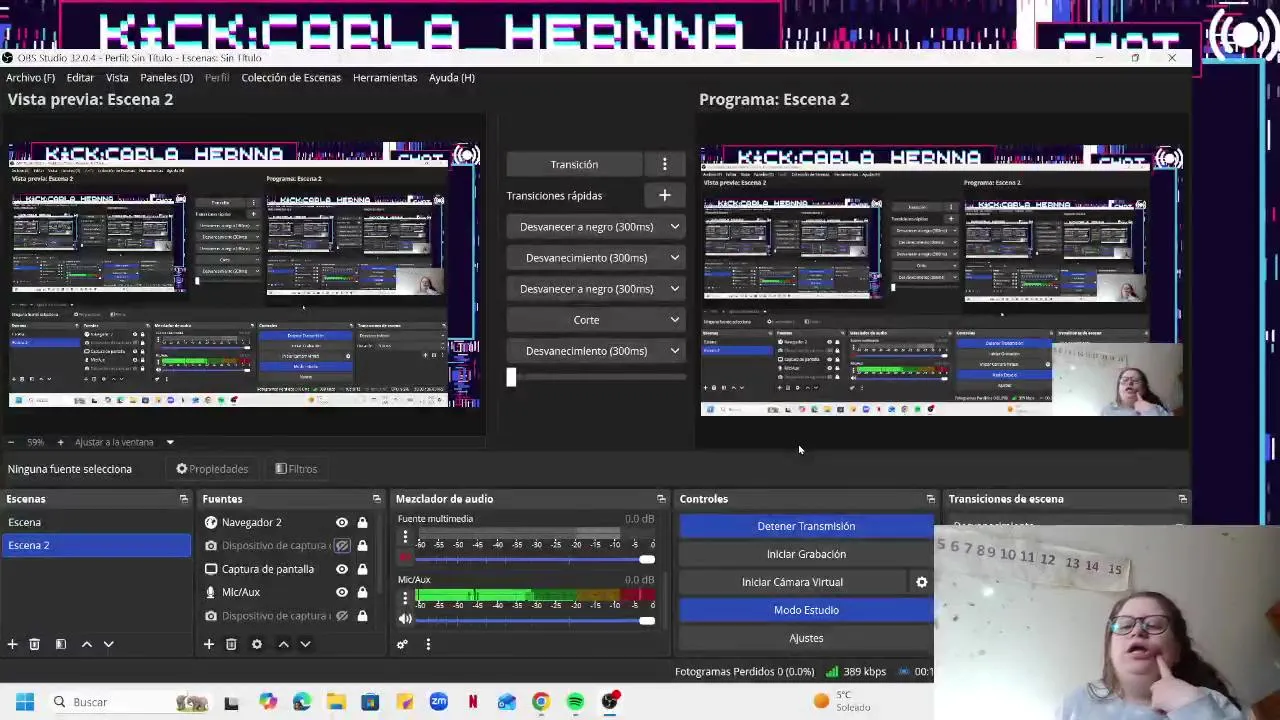Open advanced audio properties gears icon
The width and height of the screenshot is (1280, 720).
pos(402,644)
